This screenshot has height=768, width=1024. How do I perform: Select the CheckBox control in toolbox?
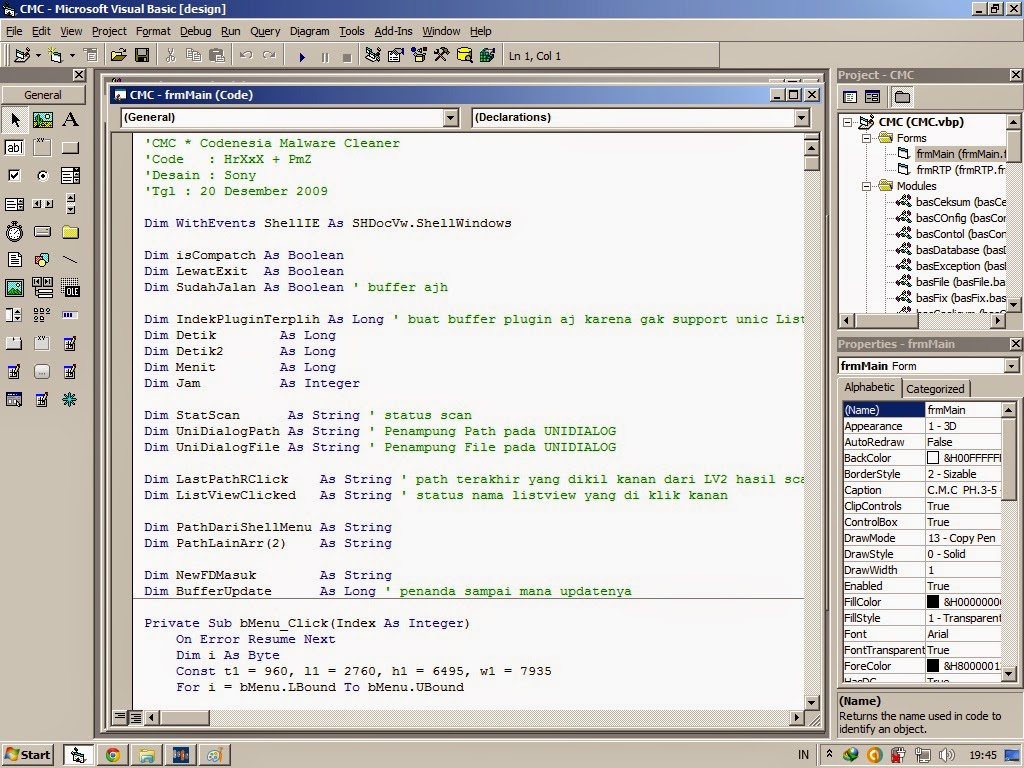click(14, 176)
